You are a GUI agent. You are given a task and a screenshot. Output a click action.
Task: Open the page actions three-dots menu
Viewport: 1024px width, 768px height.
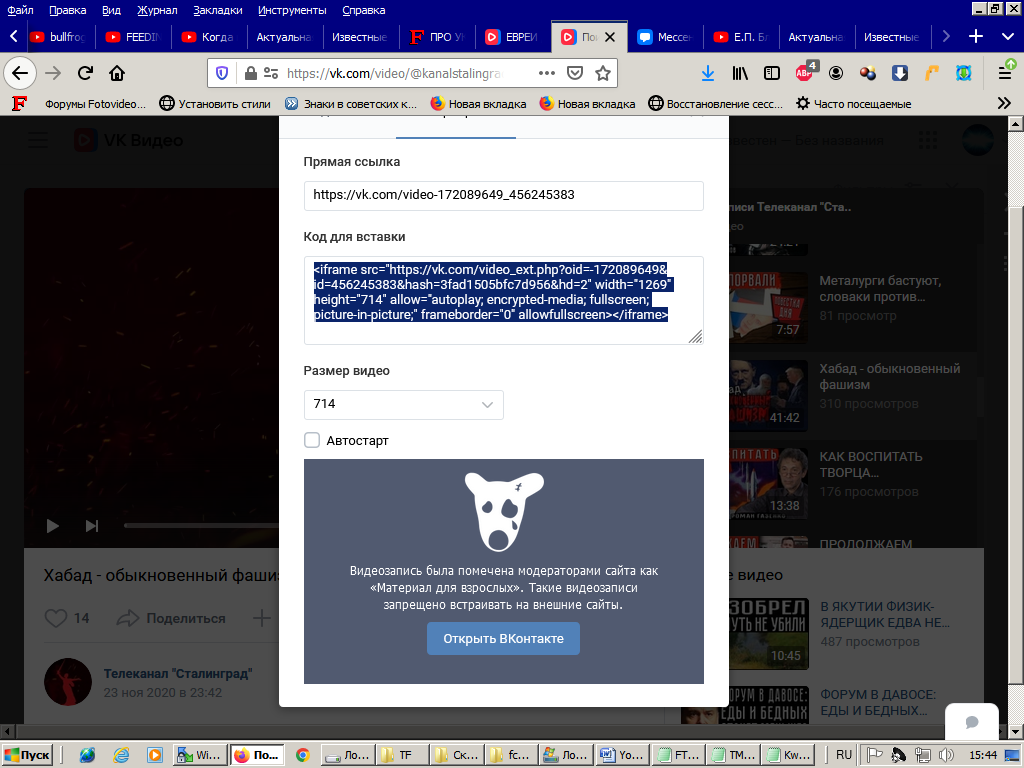pyautogui.click(x=547, y=73)
